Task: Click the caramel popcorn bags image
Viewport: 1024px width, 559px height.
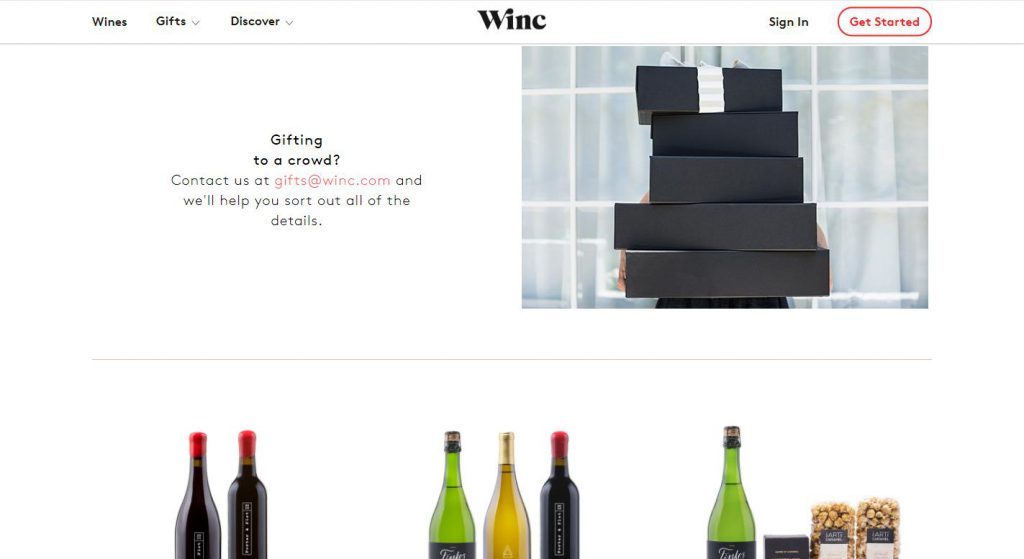Action: pyautogui.click(x=856, y=528)
